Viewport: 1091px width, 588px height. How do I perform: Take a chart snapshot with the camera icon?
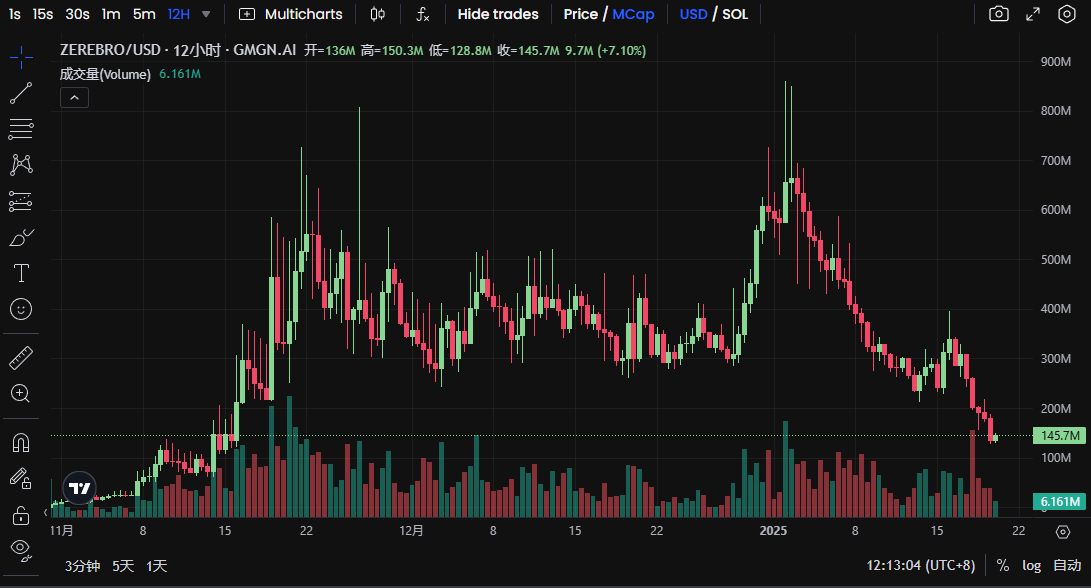coord(998,14)
